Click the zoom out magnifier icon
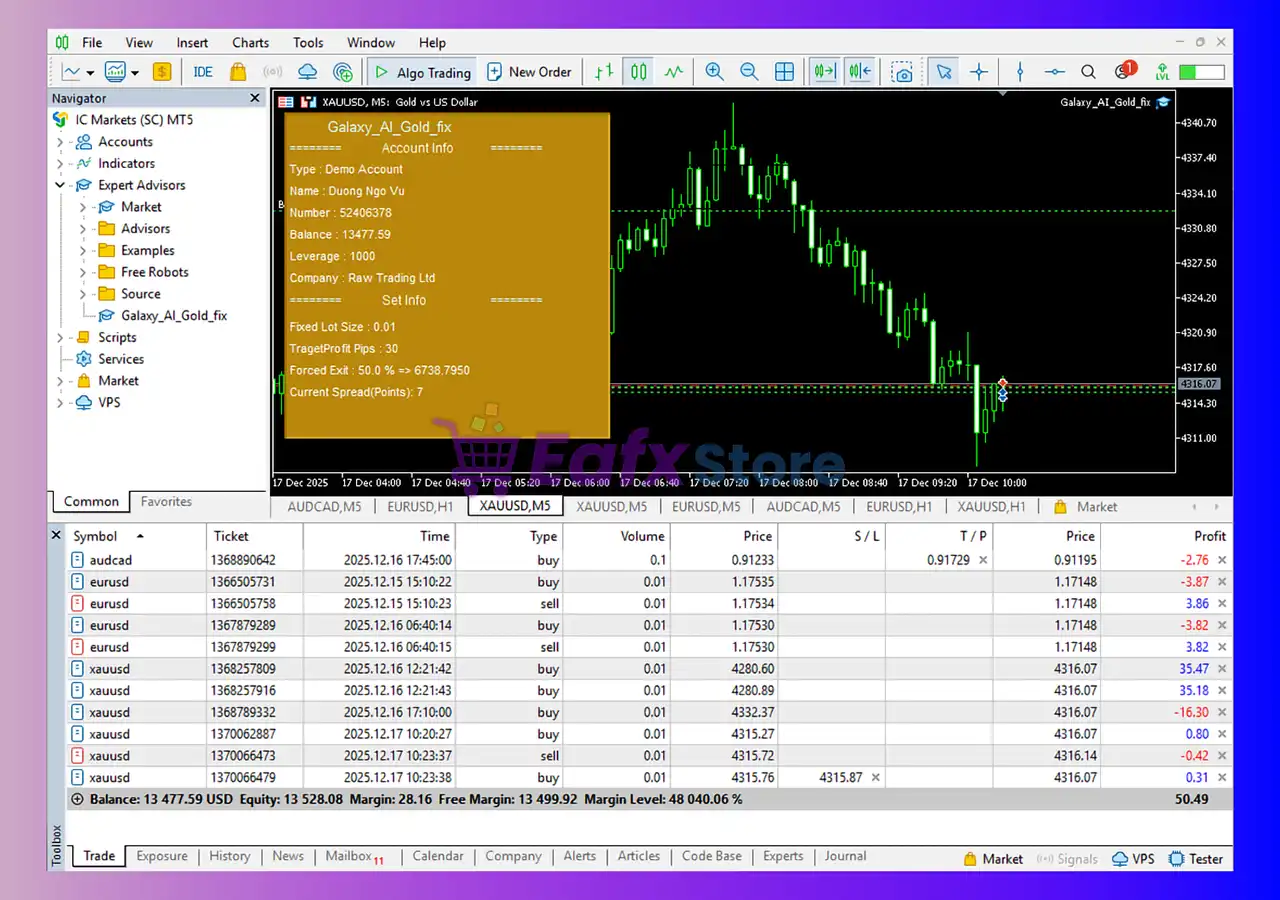Viewport: 1280px width, 900px height. [x=749, y=72]
